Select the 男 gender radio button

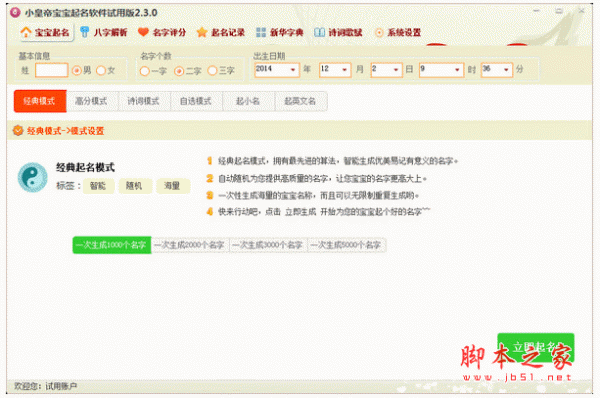77,70
